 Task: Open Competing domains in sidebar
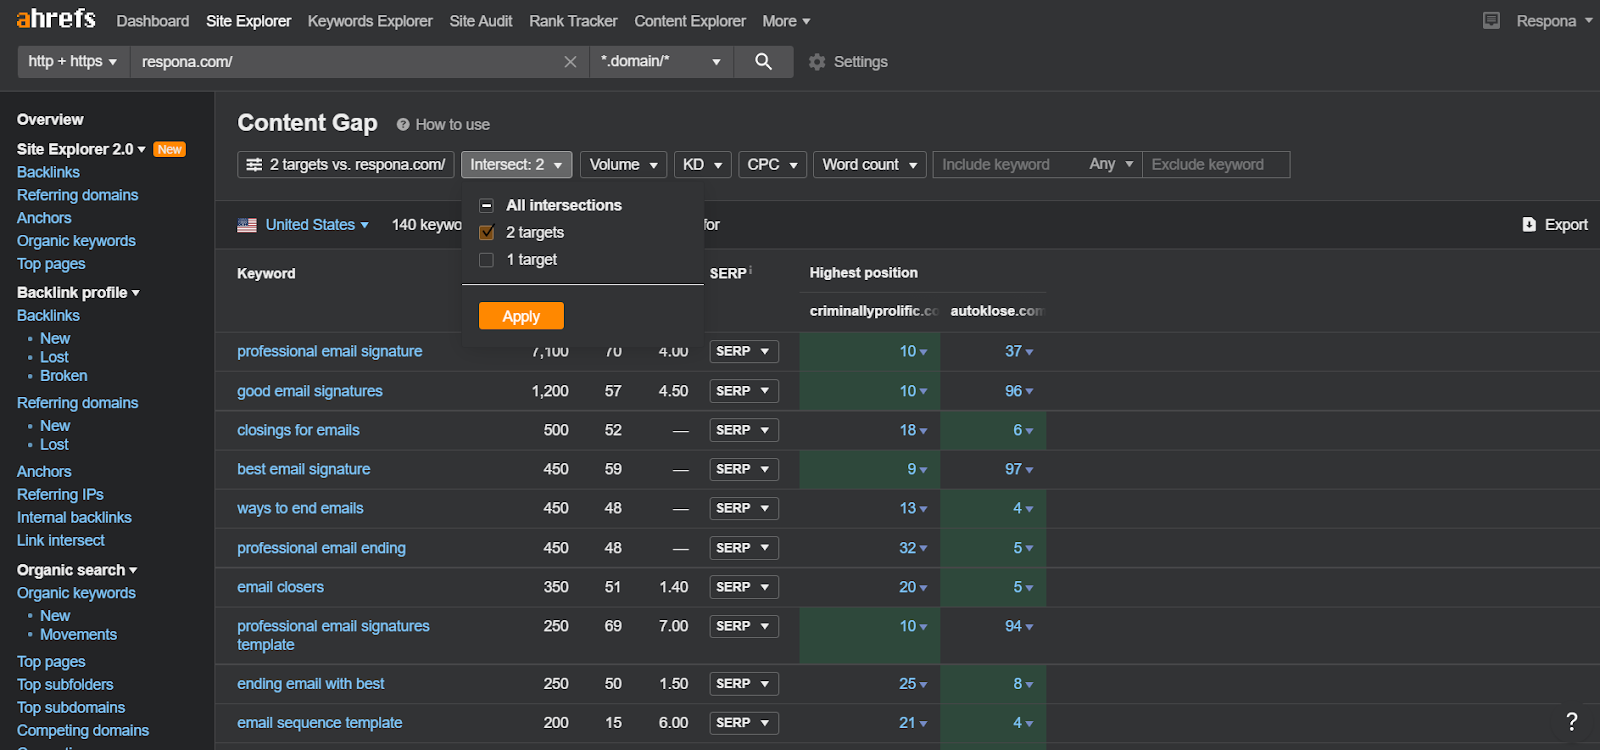coord(82,731)
